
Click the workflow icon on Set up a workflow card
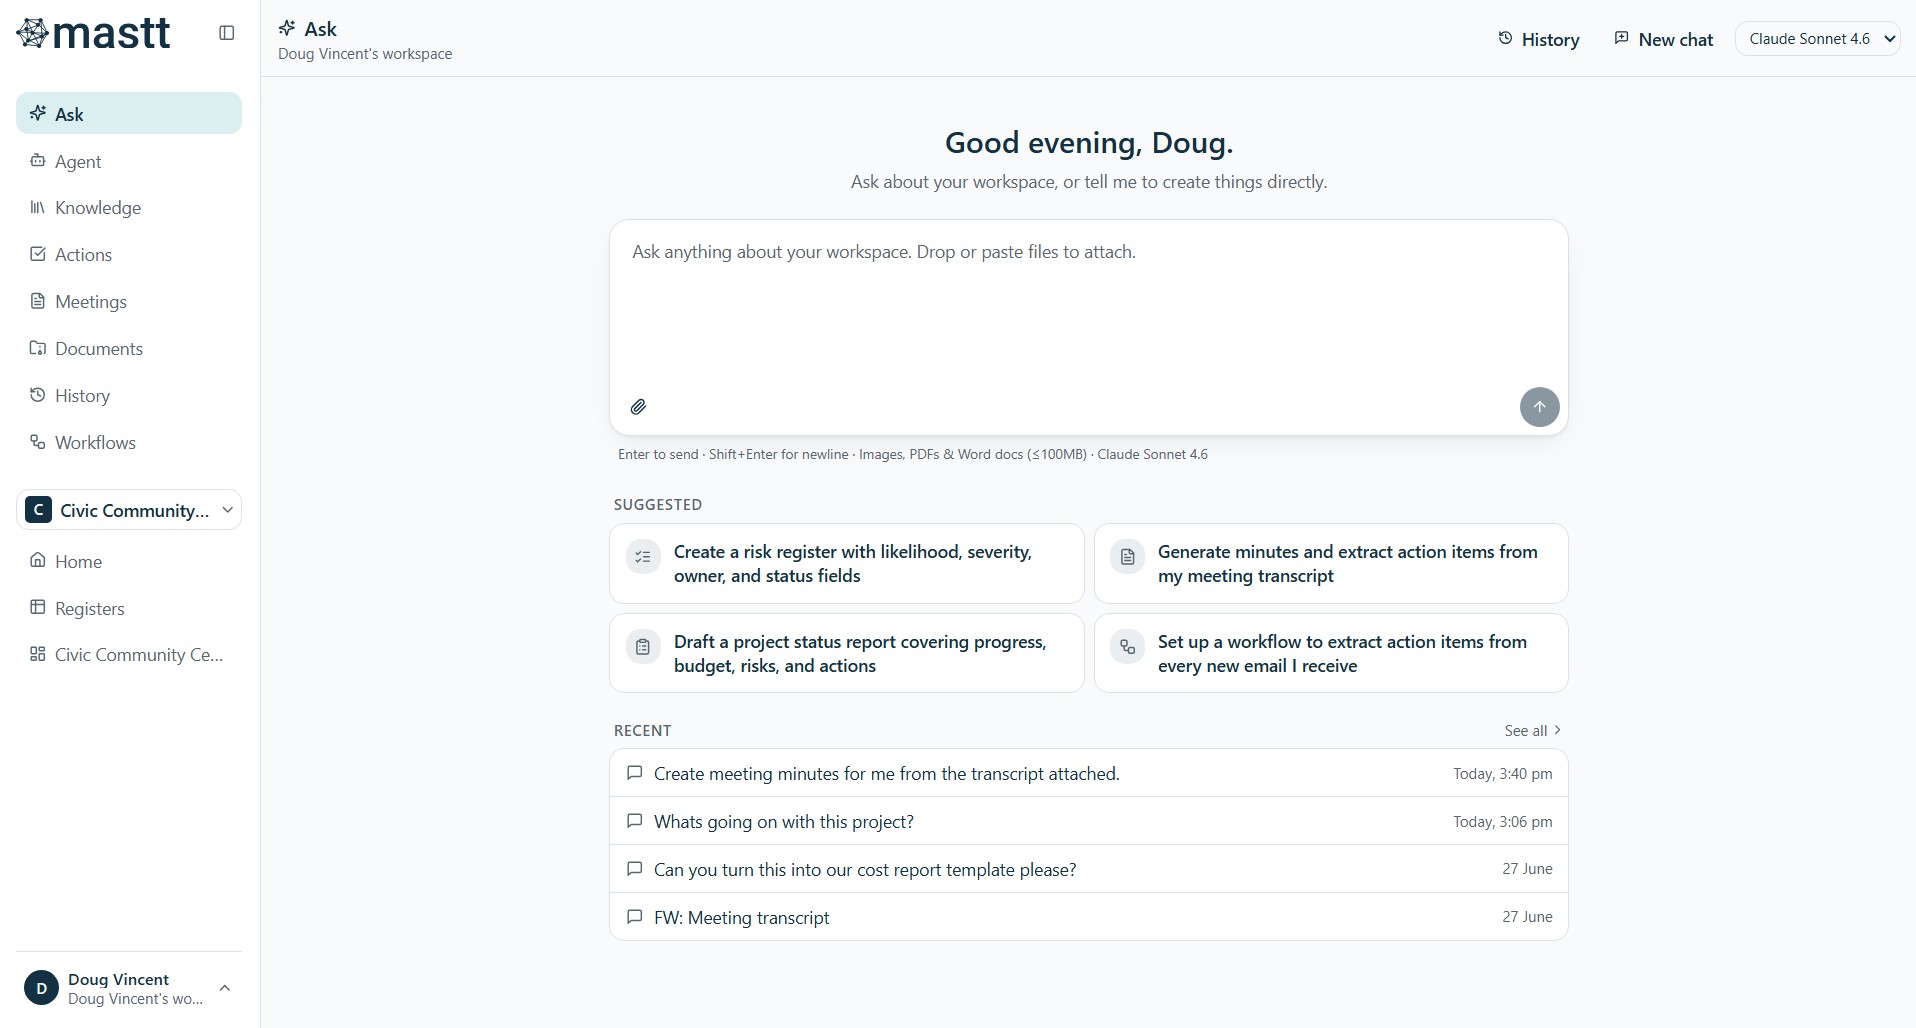click(x=1127, y=646)
